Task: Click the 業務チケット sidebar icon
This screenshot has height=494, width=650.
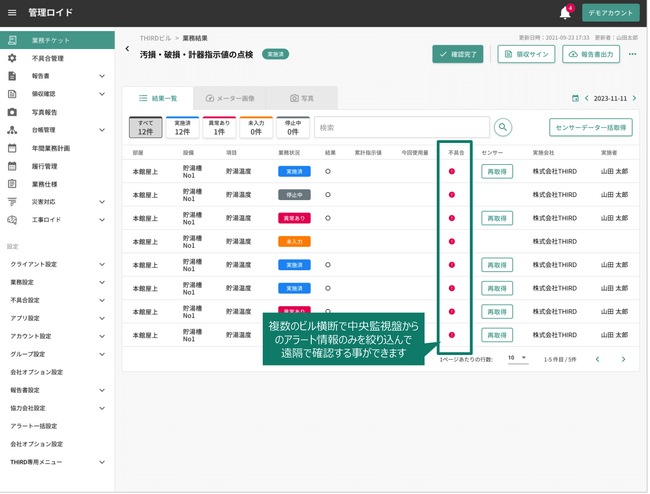Action: (12, 40)
